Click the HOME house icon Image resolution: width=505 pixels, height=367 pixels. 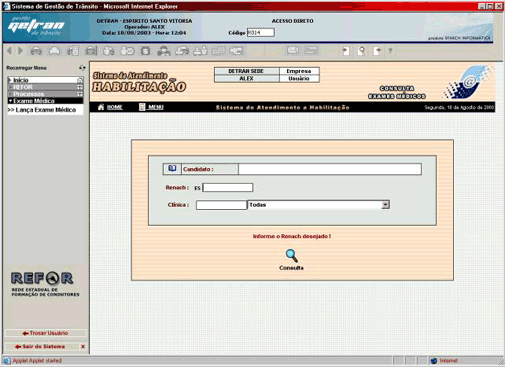pyautogui.click(x=101, y=107)
